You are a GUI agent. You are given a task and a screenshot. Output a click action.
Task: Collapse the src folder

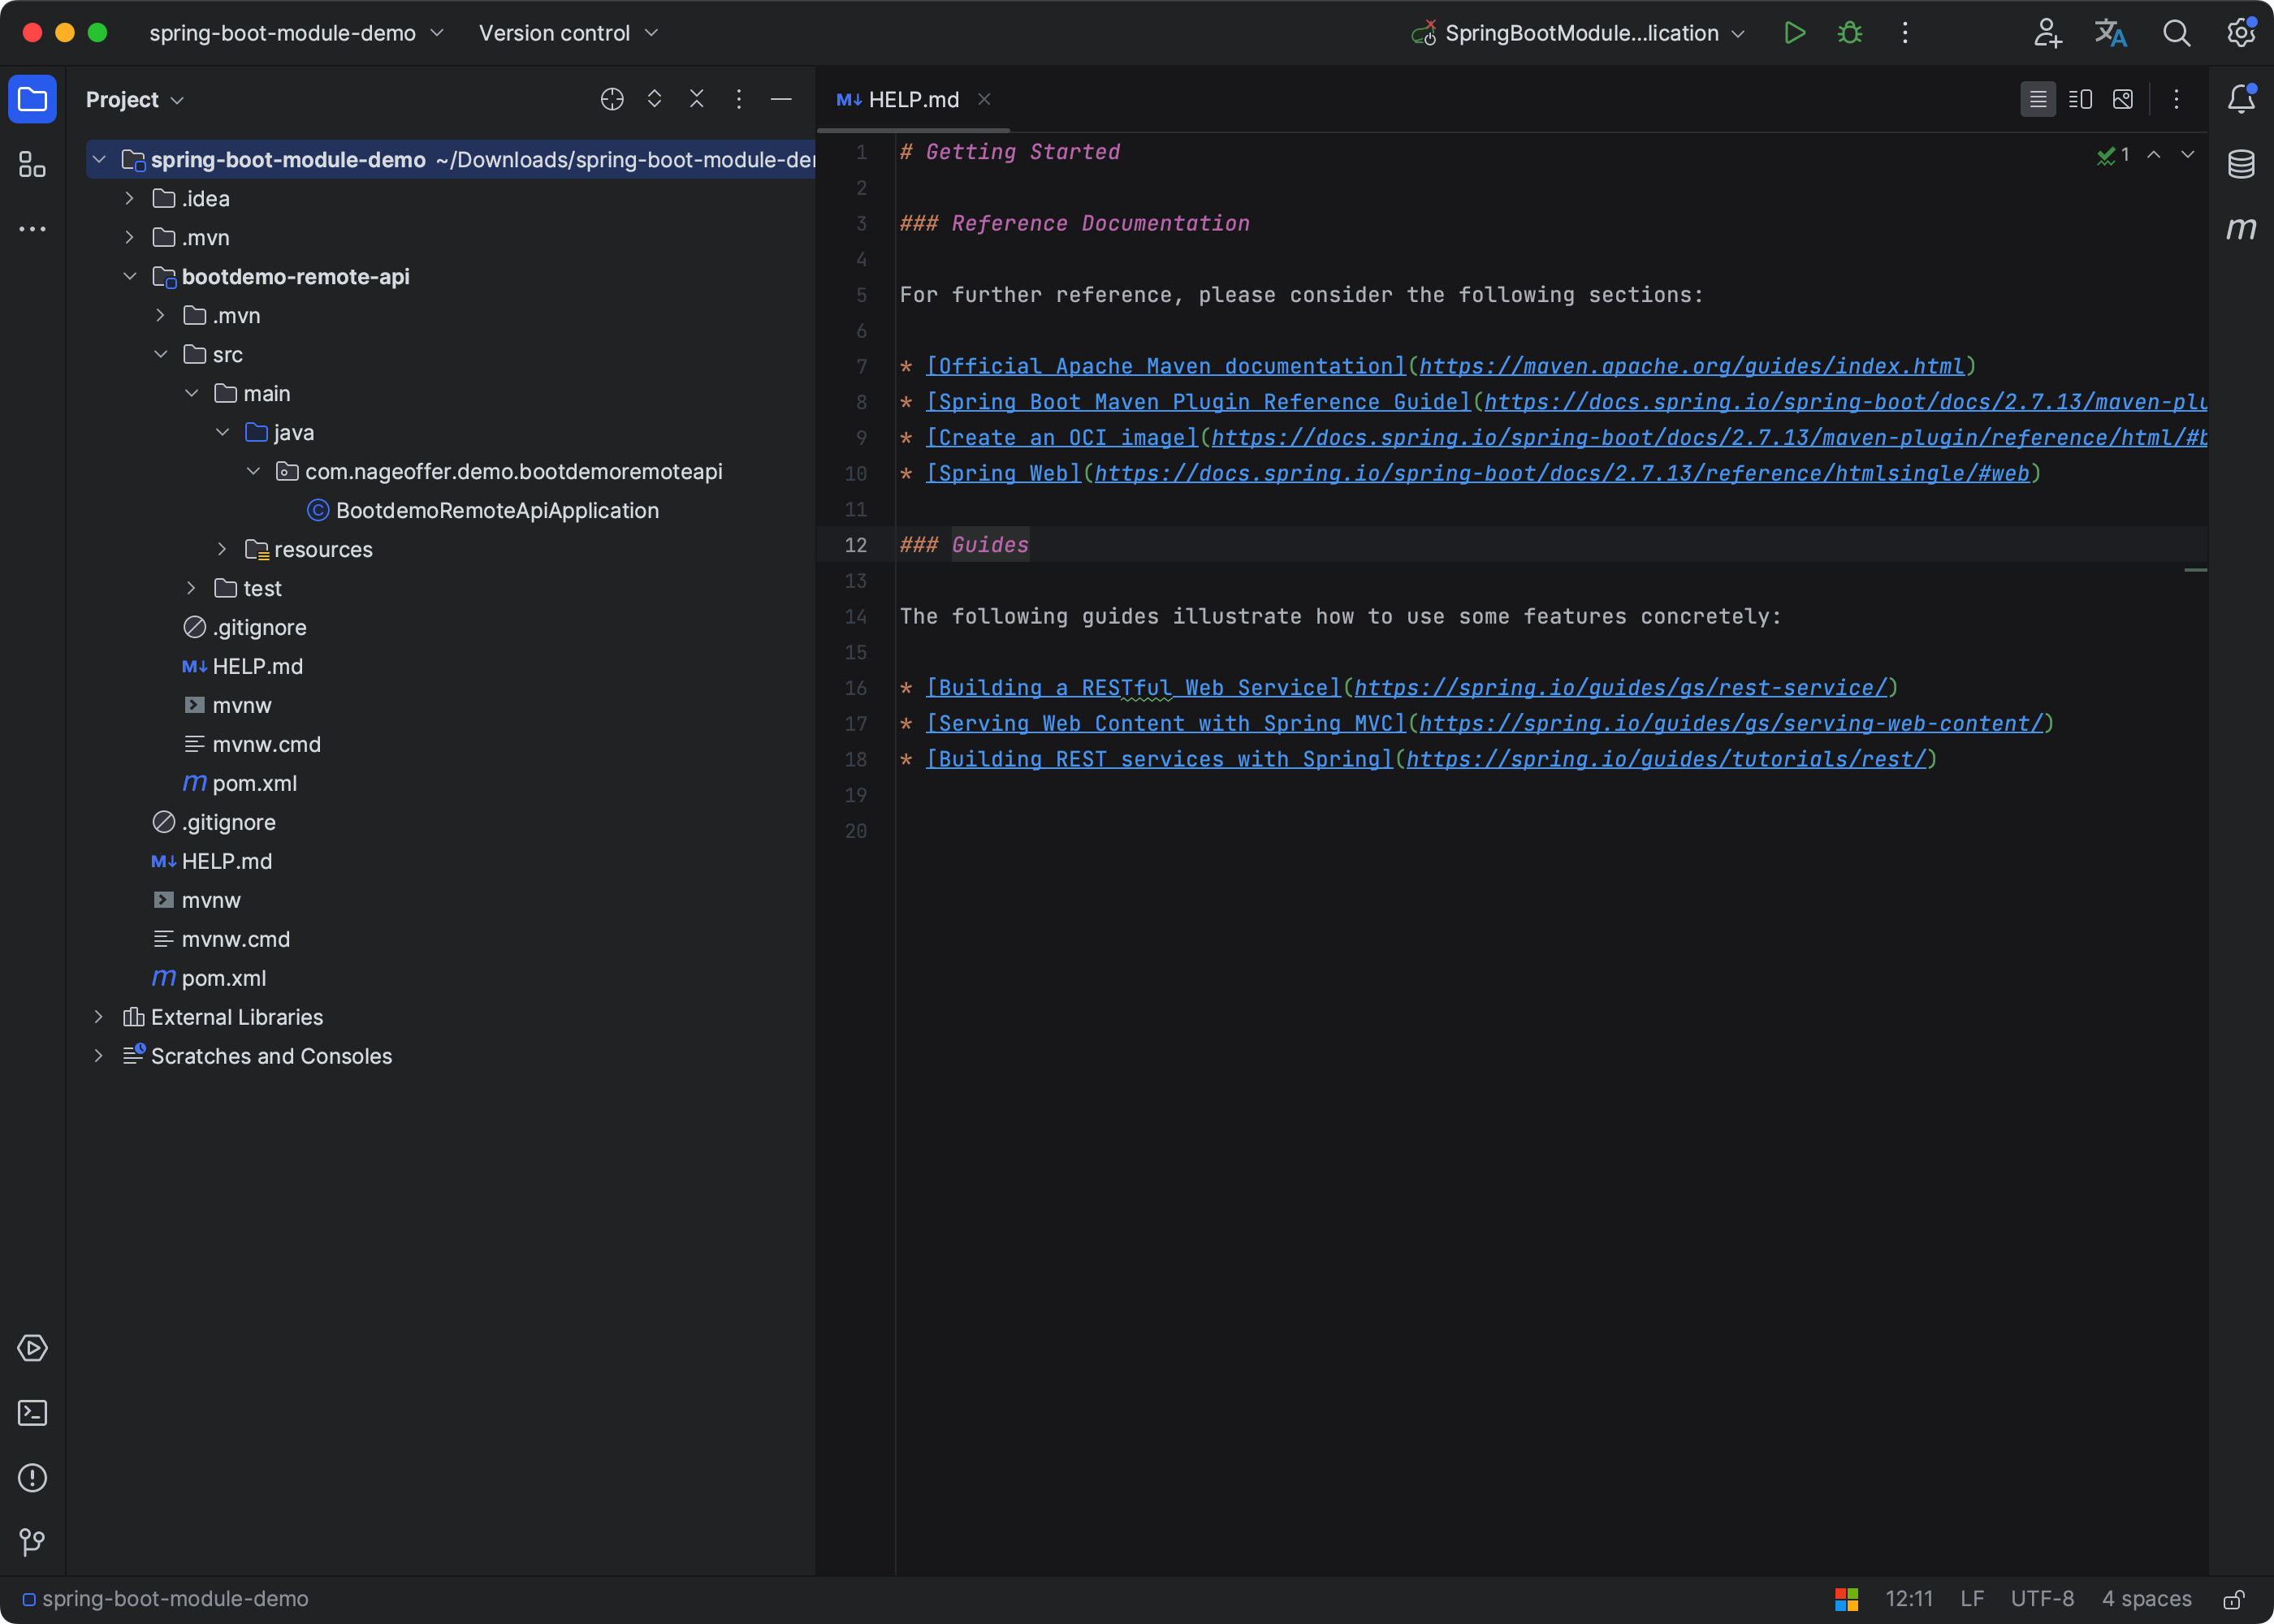click(160, 355)
